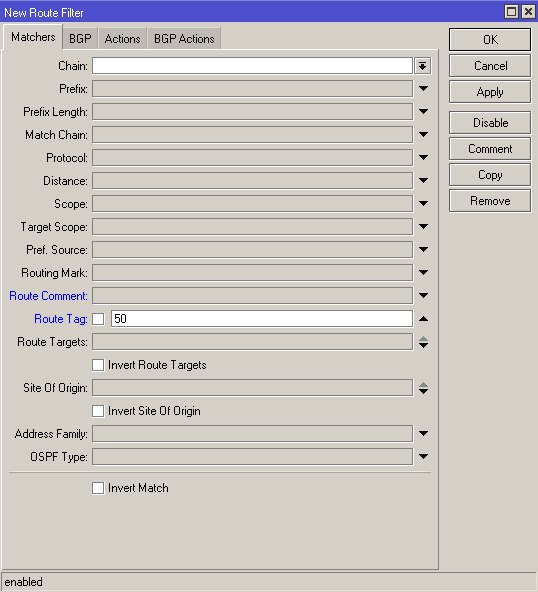Click the Remove button
538x592 pixels.
tap(490, 201)
